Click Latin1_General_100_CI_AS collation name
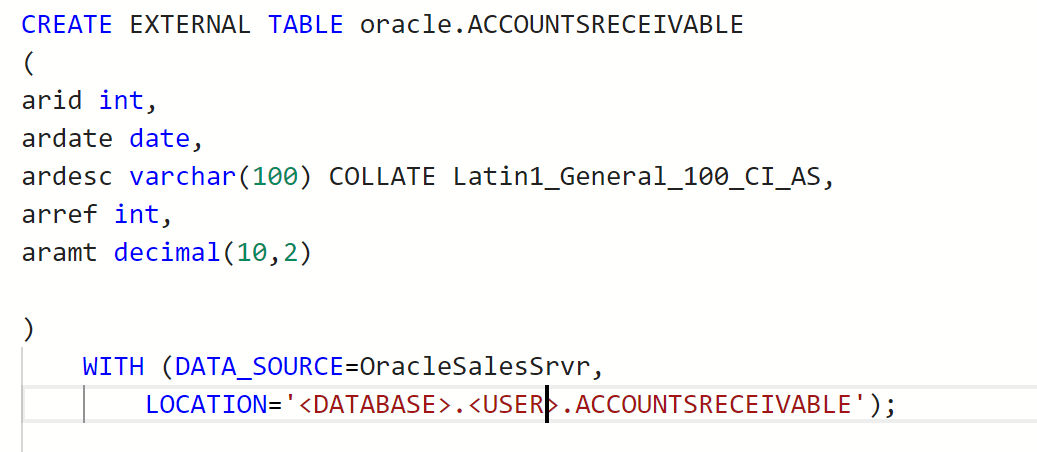Viewport: 1037px width, 452px height. 634,177
